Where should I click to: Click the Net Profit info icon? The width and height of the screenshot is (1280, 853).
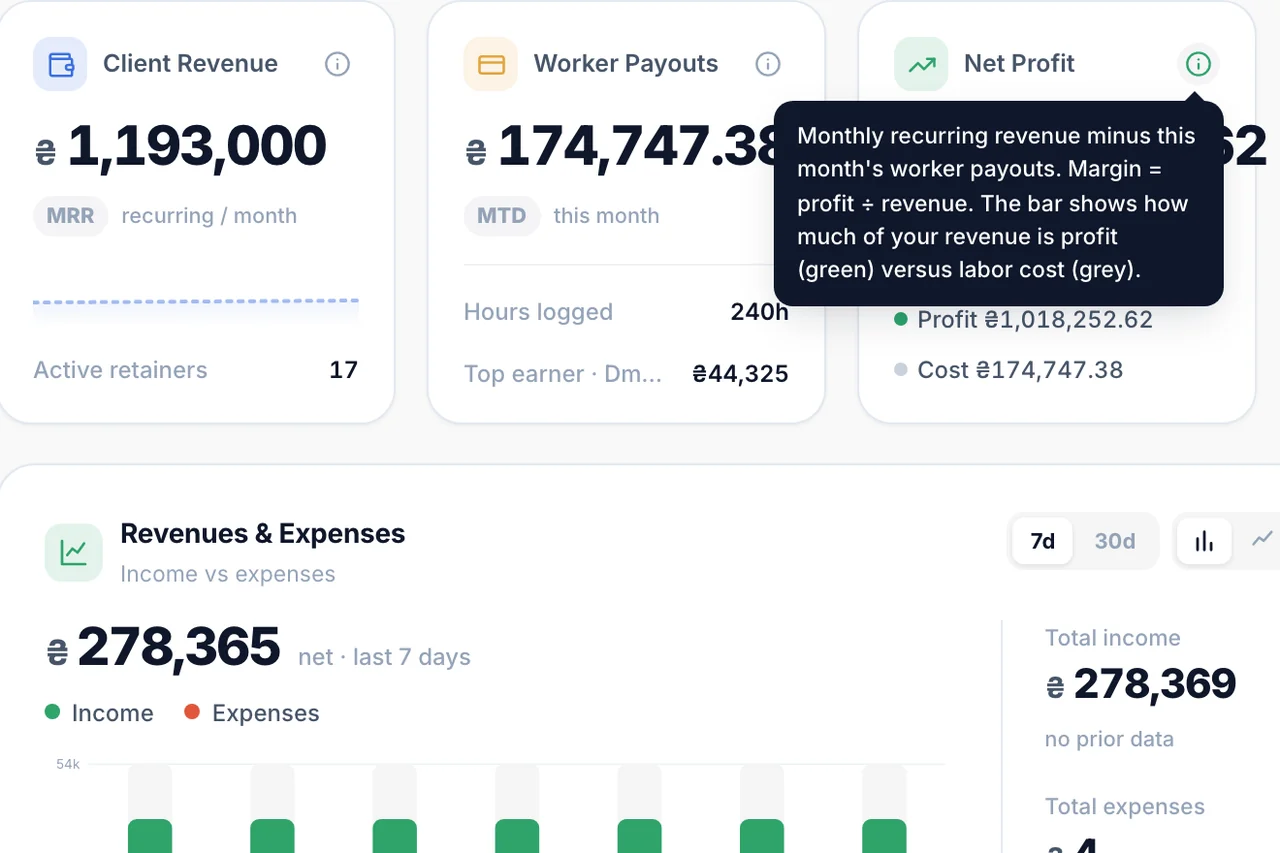point(1198,64)
